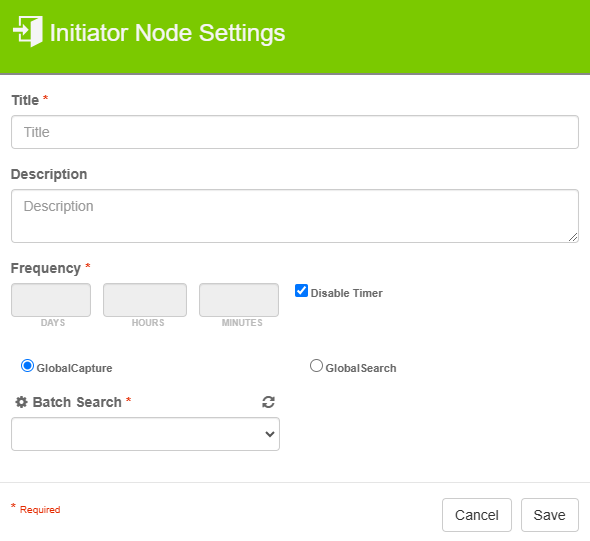Click the GlobalSearch label text
This screenshot has width=590, height=541.
tap(361, 368)
